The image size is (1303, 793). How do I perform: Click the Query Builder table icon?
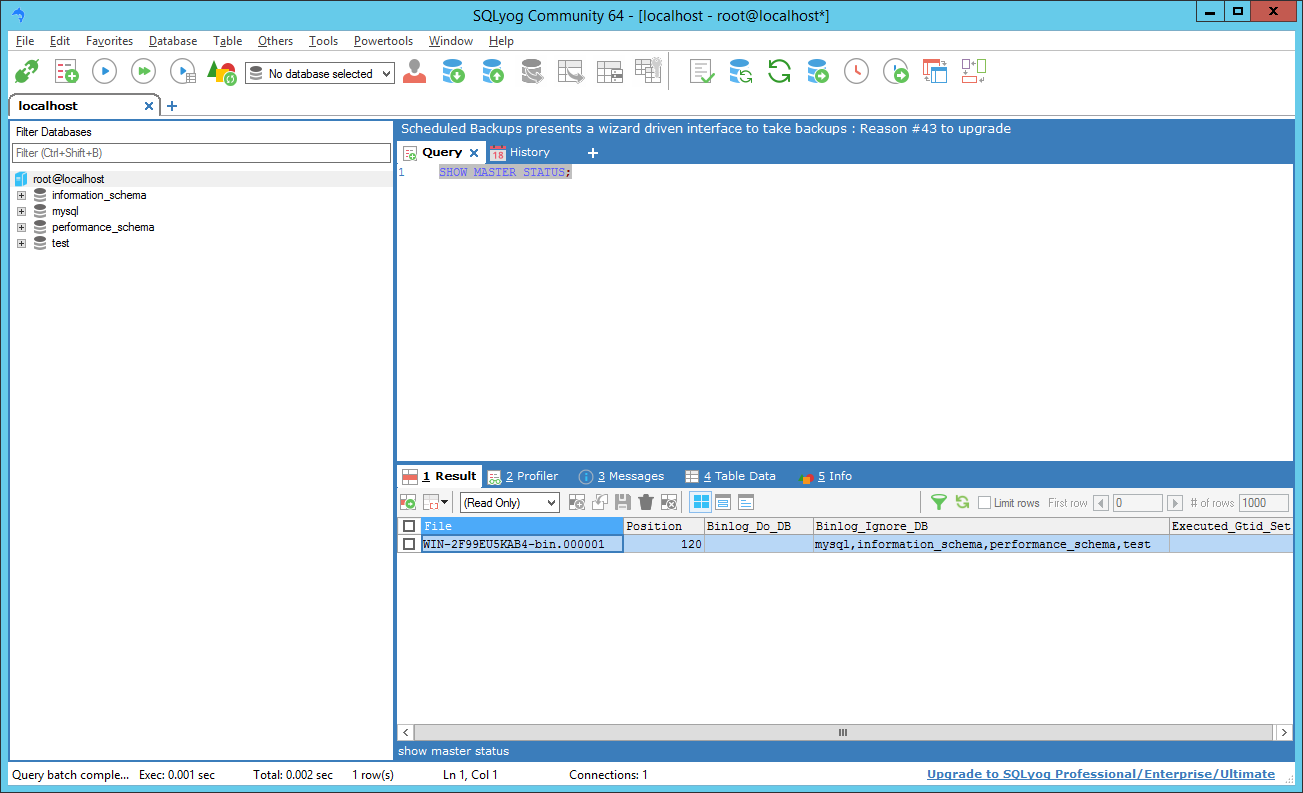[x=610, y=72]
